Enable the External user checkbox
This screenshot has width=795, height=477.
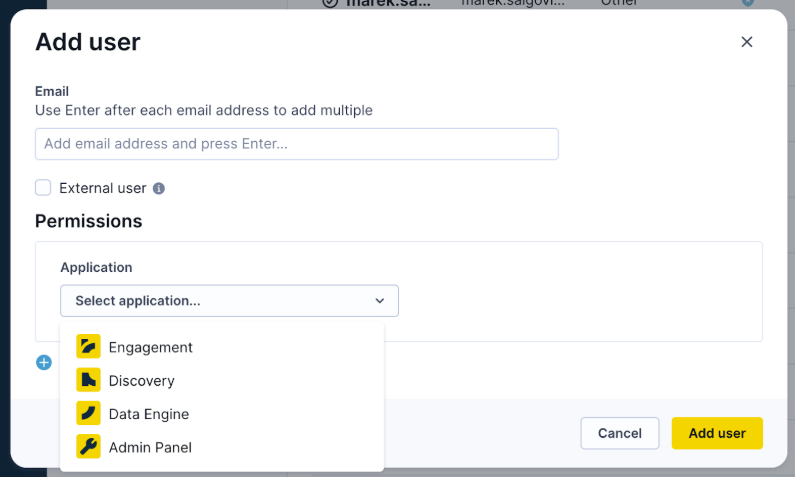click(43, 188)
